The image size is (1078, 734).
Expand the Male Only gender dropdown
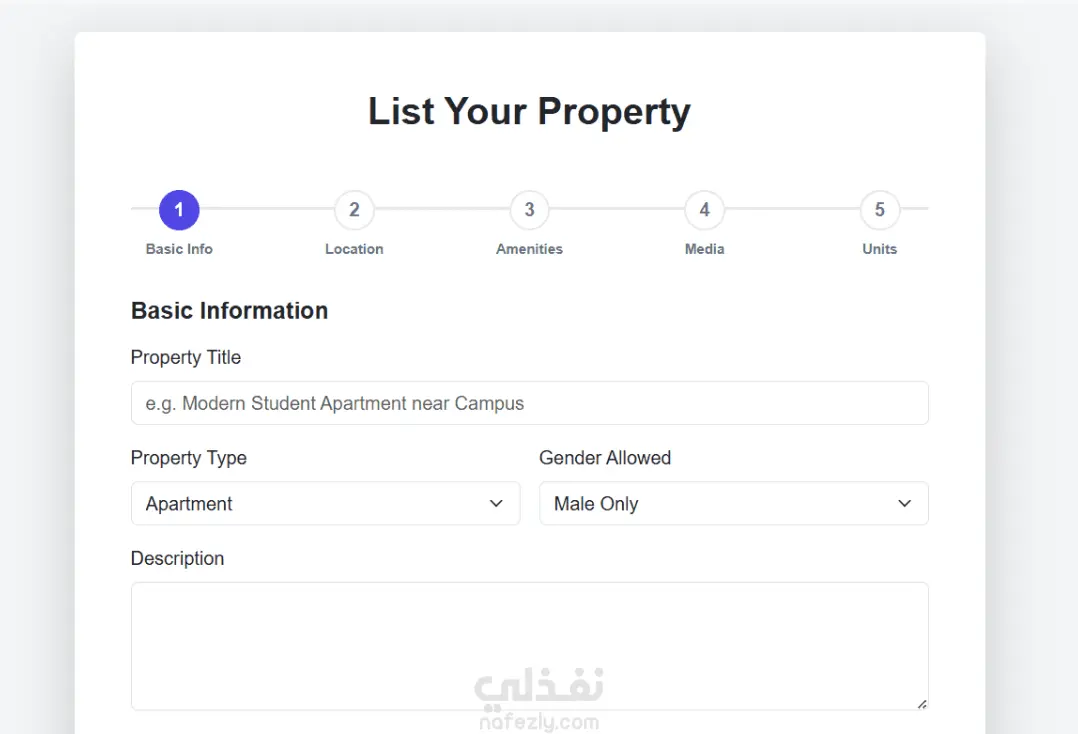pos(734,504)
